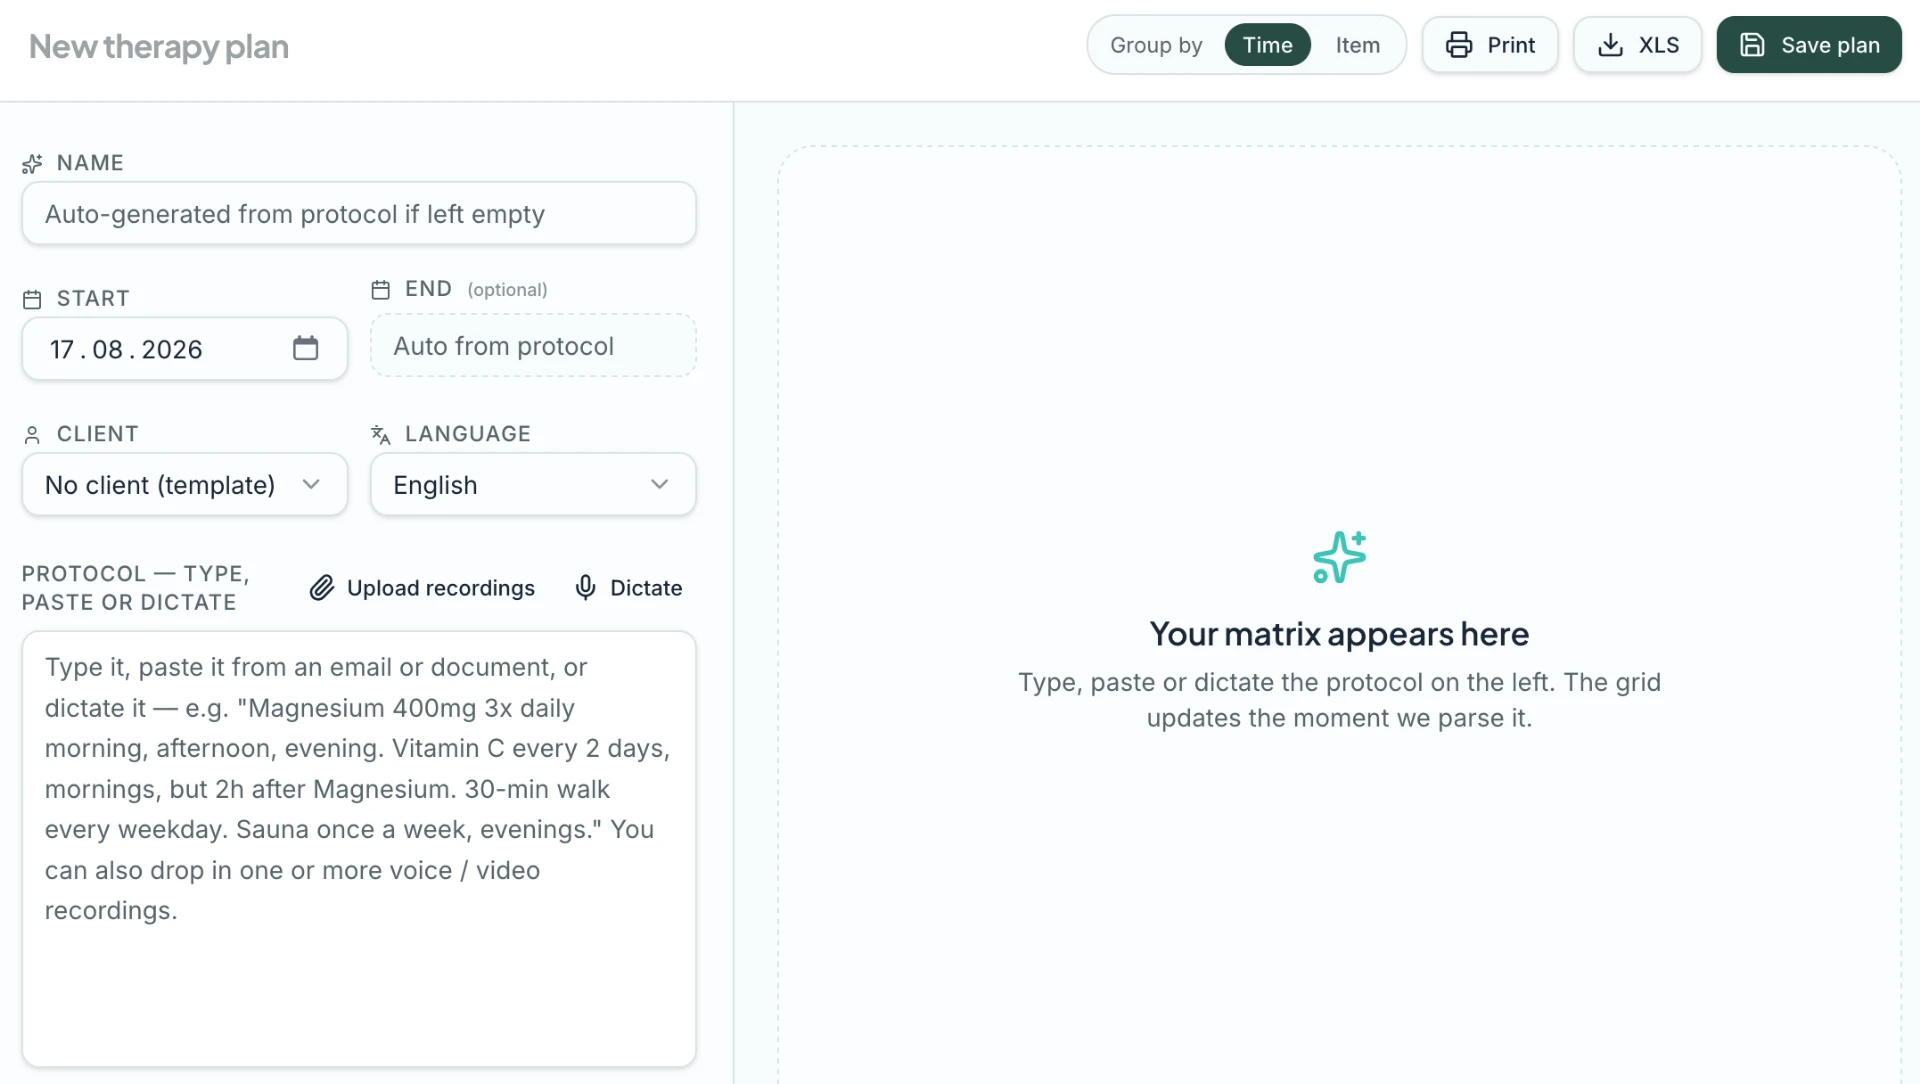The width and height of the screenshot is (1920, 1084).
Task: Click the floppy disk icon on Save plan
Action: pyautogui.click(x=1752, y=45)
